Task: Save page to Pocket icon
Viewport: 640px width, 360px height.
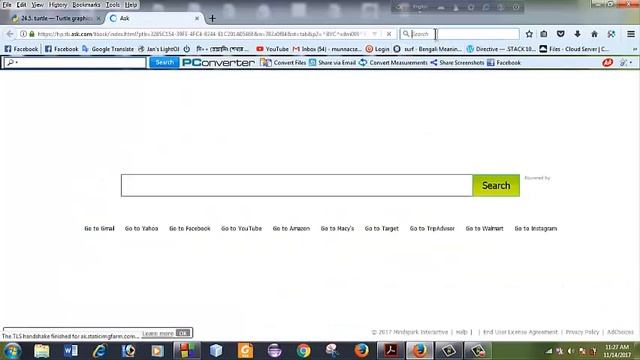Action: 560,34
